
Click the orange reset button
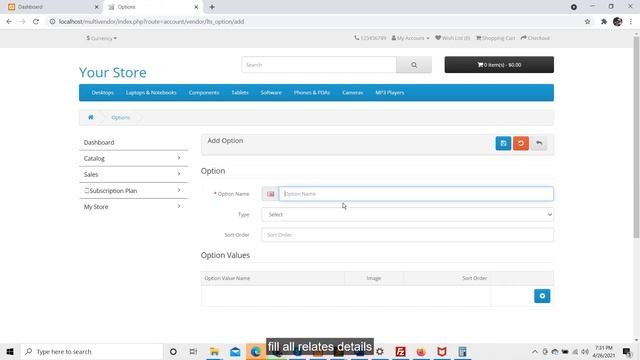click(x=521, y=143)
